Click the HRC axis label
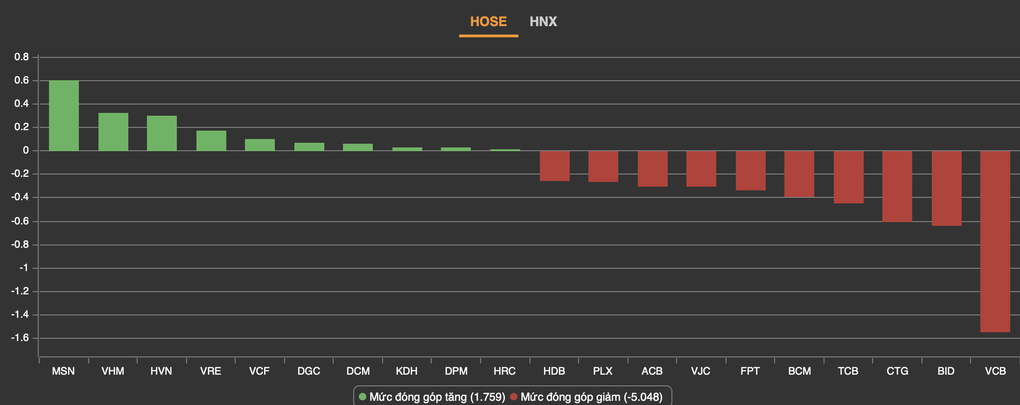Image resolution: width=1020 pixels, height=405 pixels. coord(505,371)
